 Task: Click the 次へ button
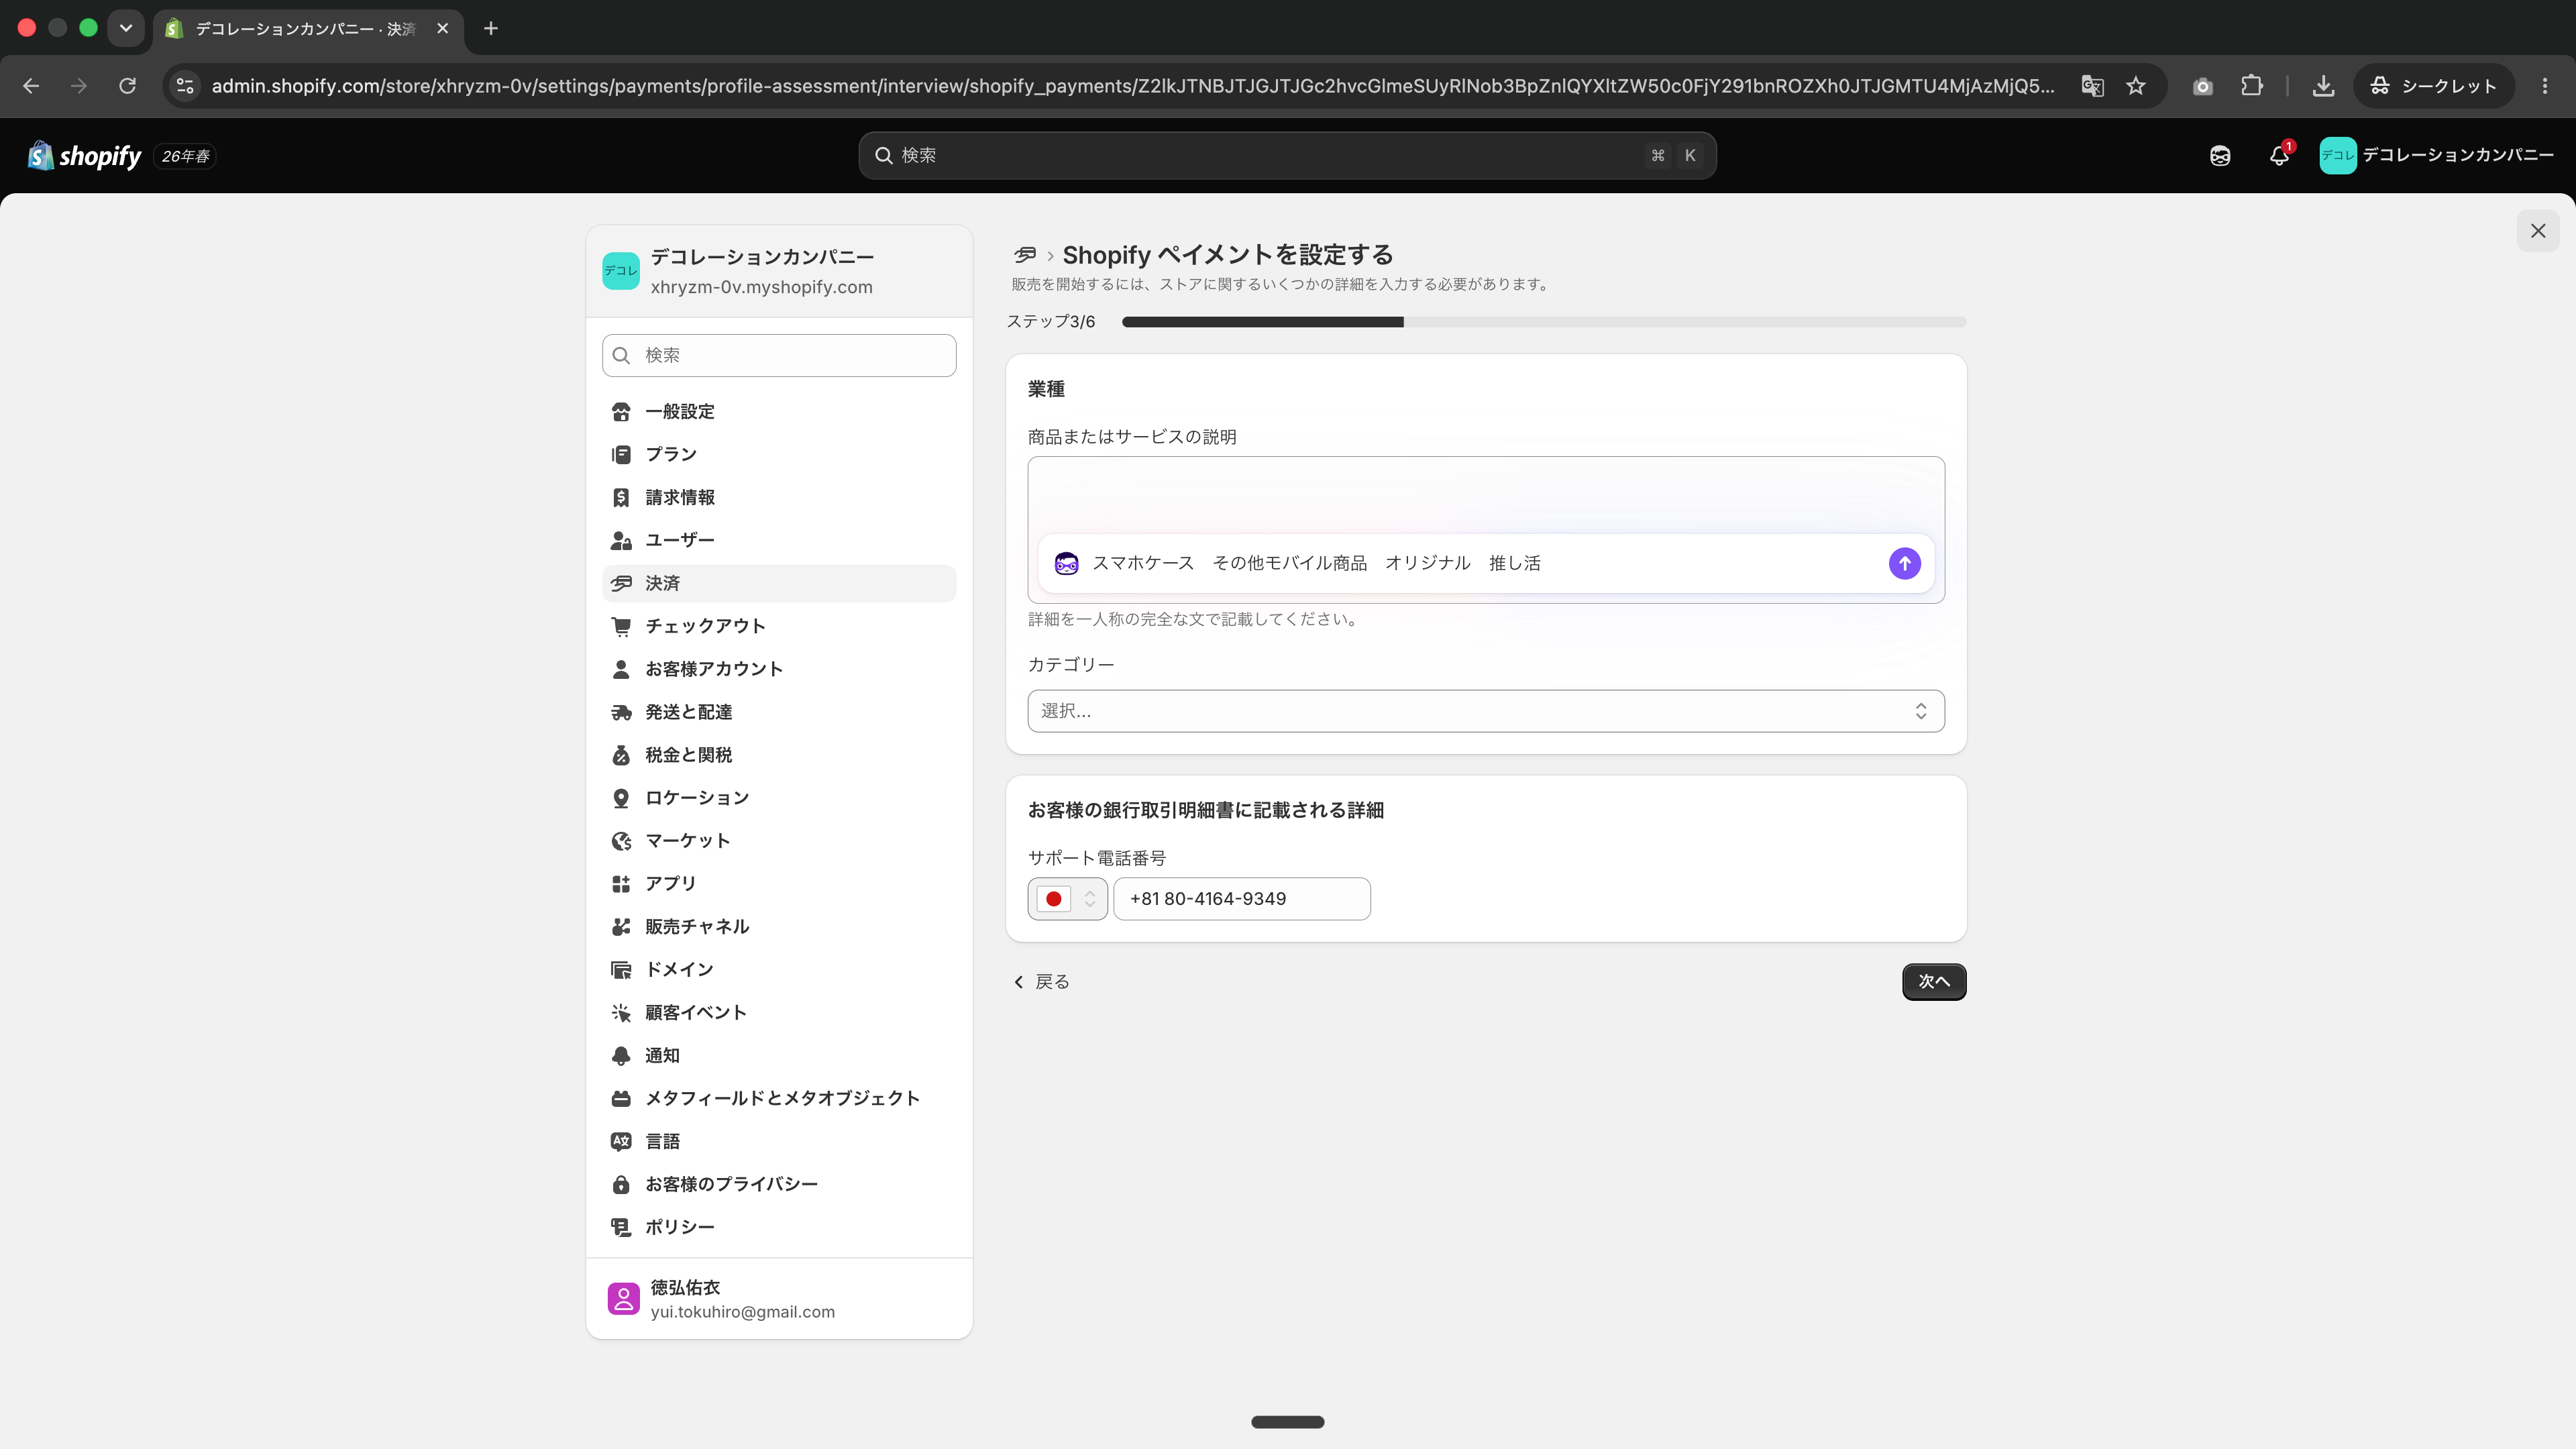[1934, 982]
